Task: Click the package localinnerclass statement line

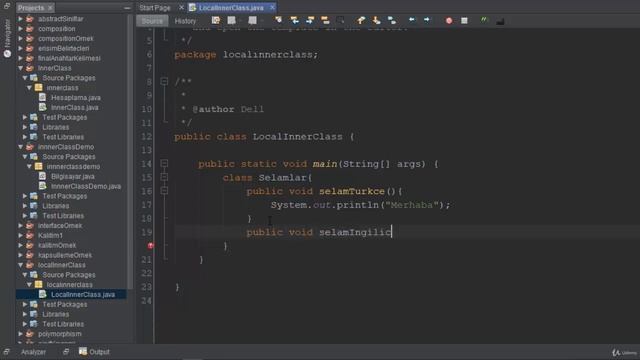Action: pyautogui.click(x=246, y=55)
